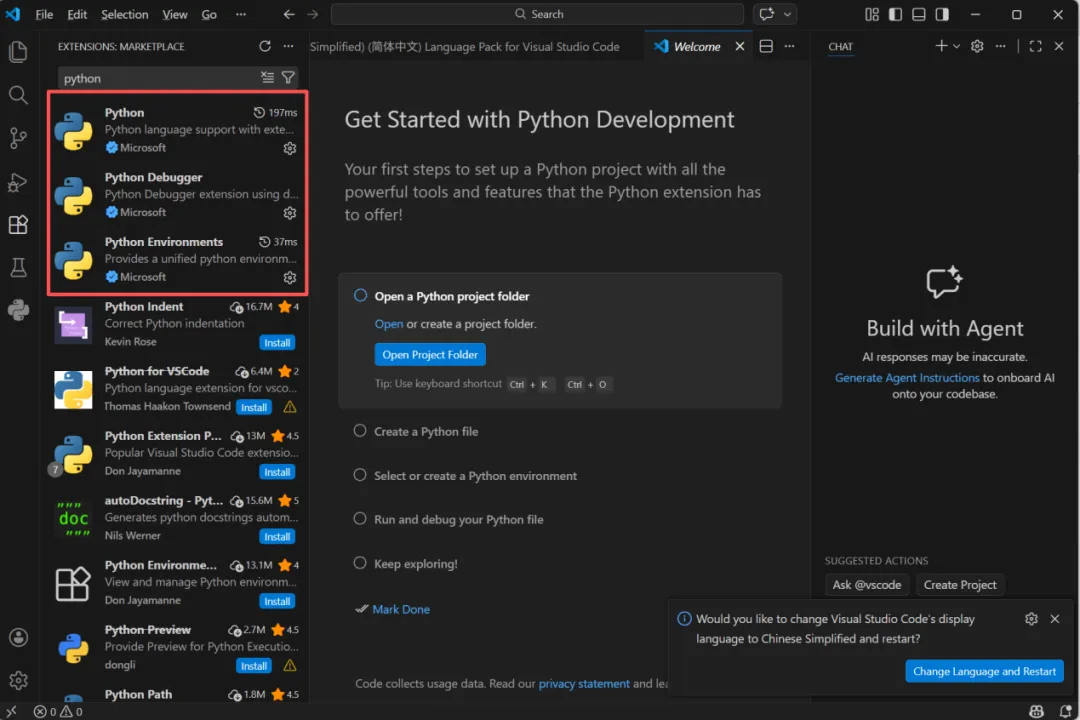
Task: Open Source Control view in activity bar
Action: pos(18,138)
